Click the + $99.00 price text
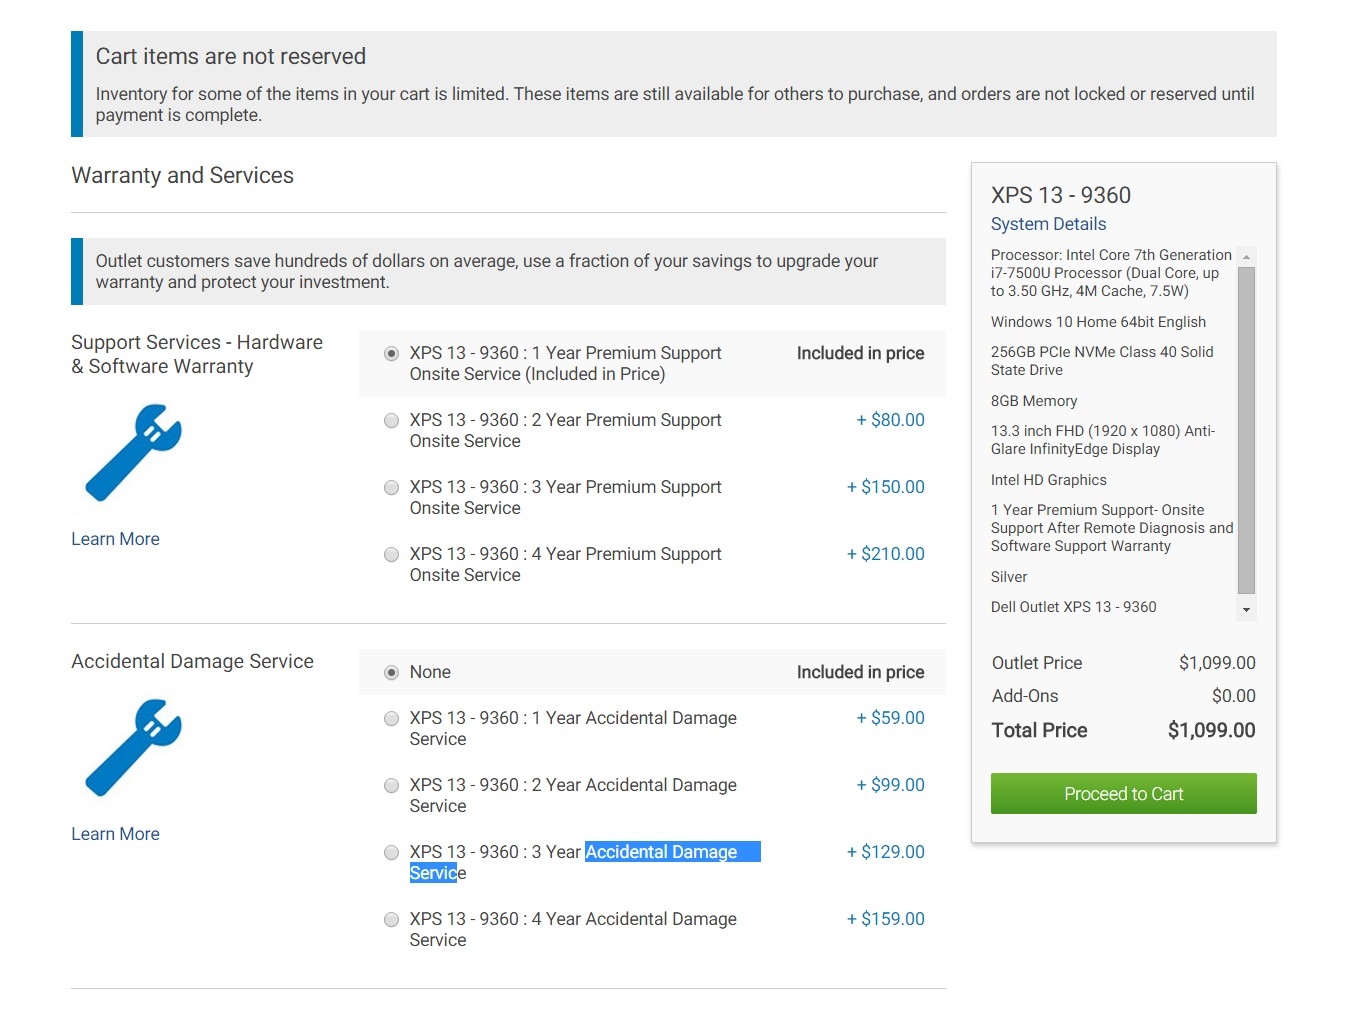Viewport: 1369px width, 1012px height. click(890, 785)
